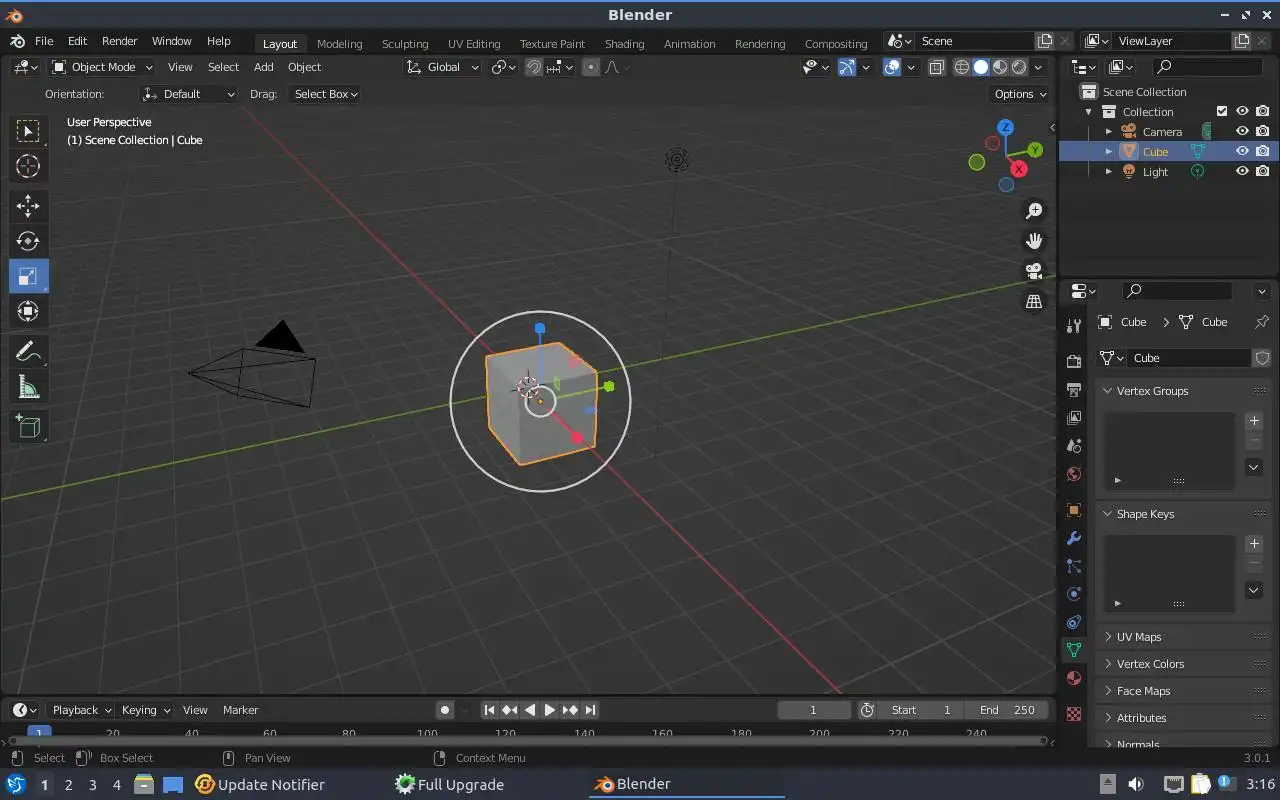
Task: Open the Scene properties tab
Action: pyautogui.click(x=1074, y=446)
